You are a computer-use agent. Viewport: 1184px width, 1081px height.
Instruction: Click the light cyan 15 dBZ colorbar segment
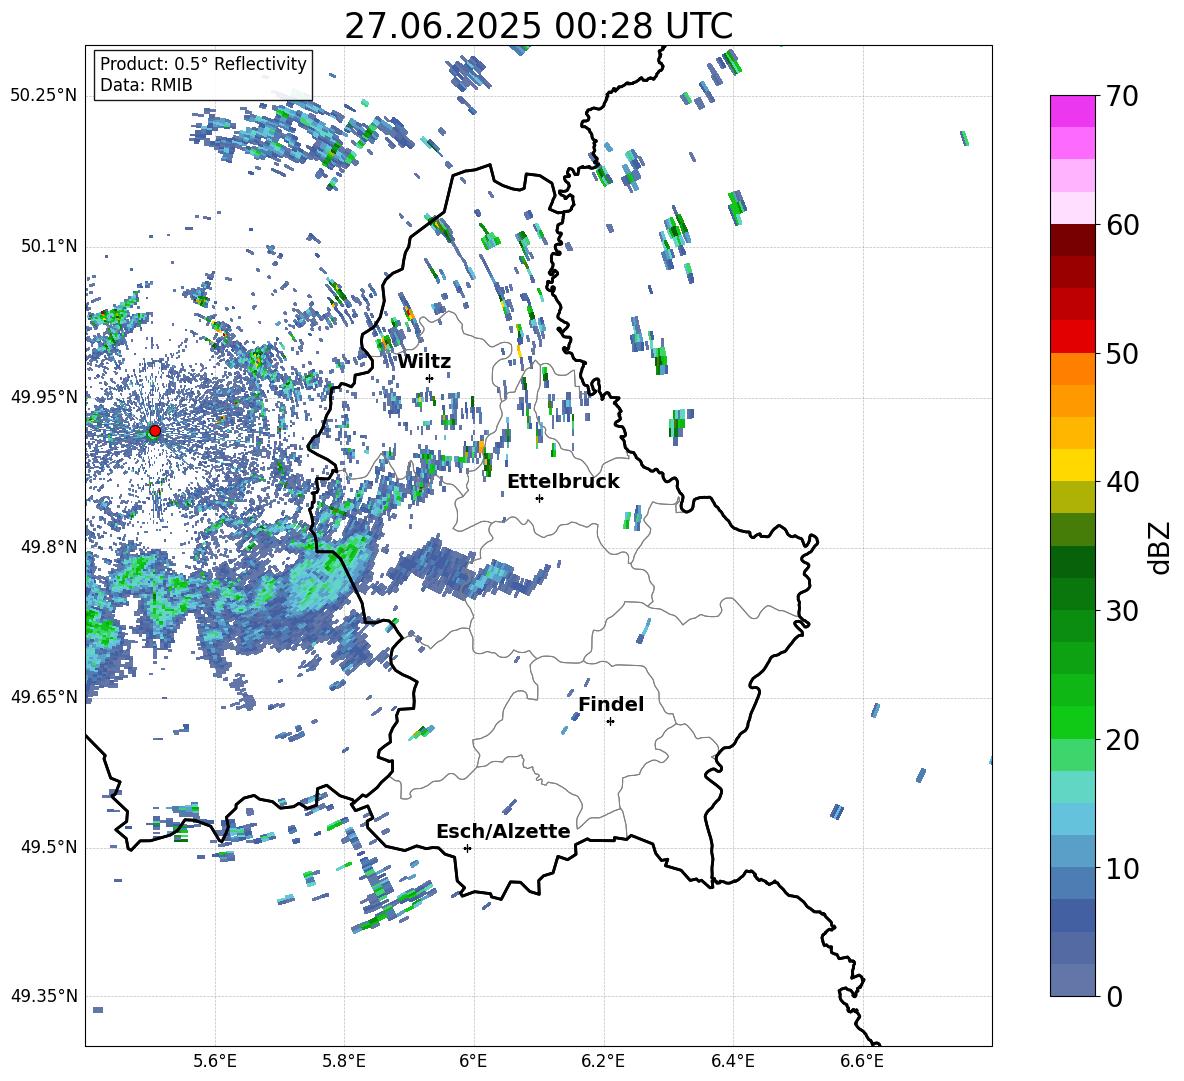[x=1072, y=787]
